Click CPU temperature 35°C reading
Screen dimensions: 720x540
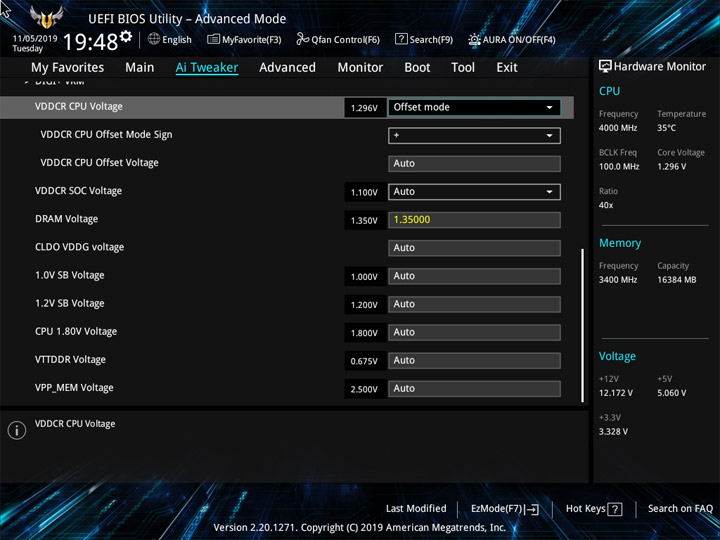[666, 128]
